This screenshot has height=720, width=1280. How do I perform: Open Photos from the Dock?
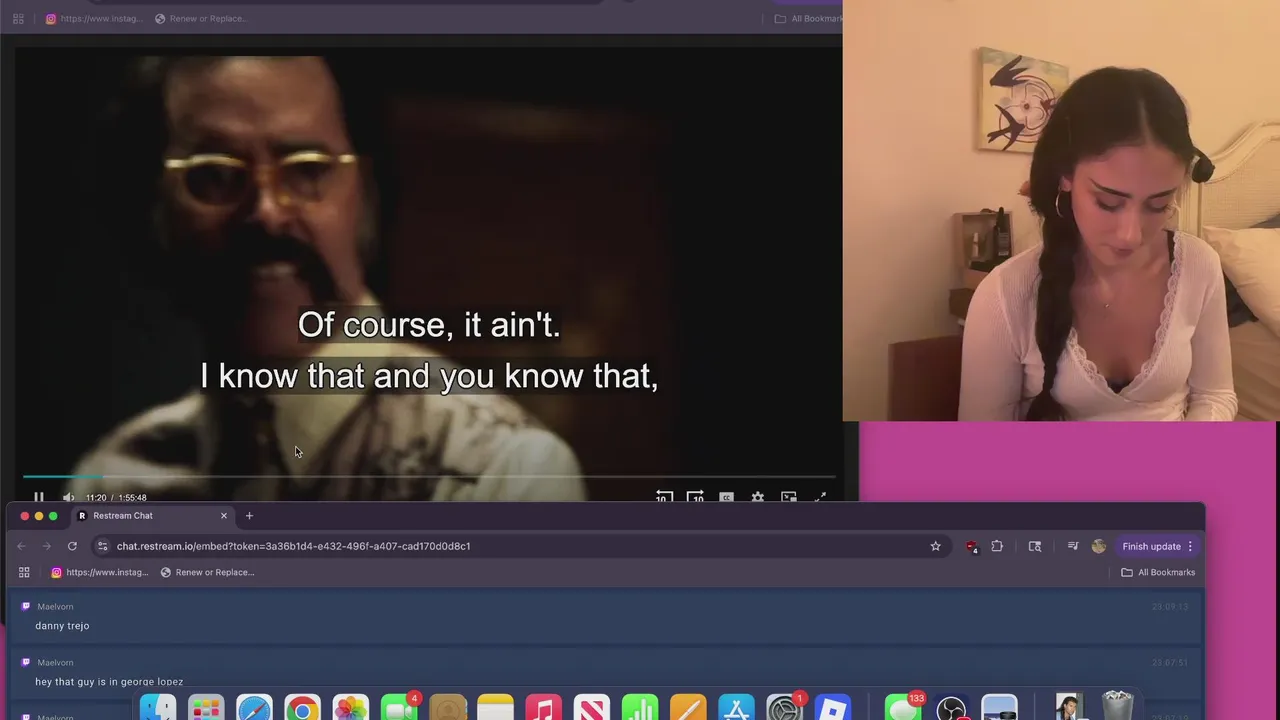tap(350, 708)
